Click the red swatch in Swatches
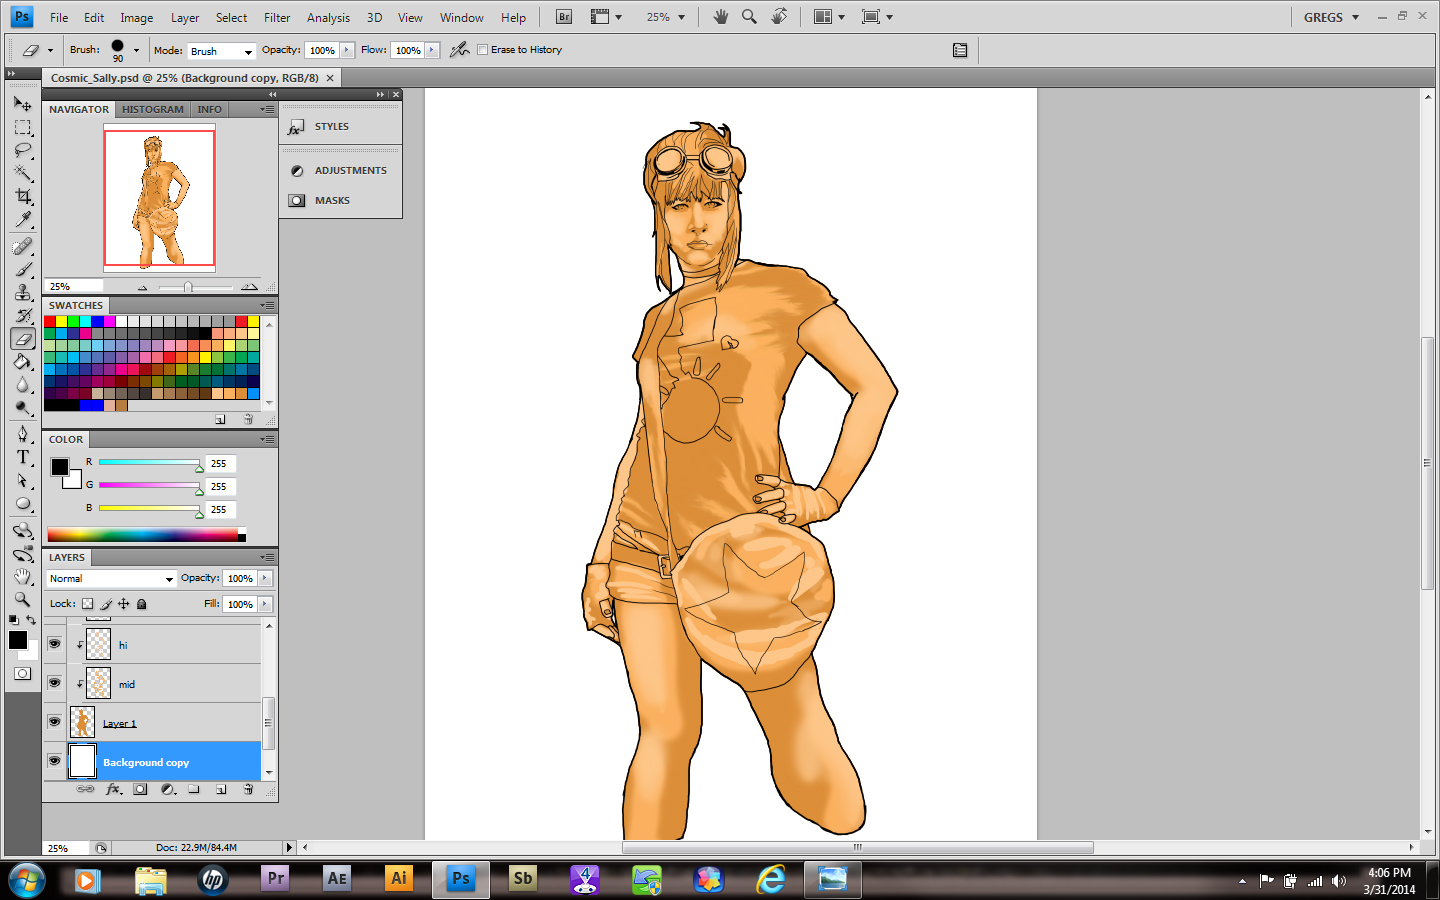The image size is (1440, 900). pos(50,322)
